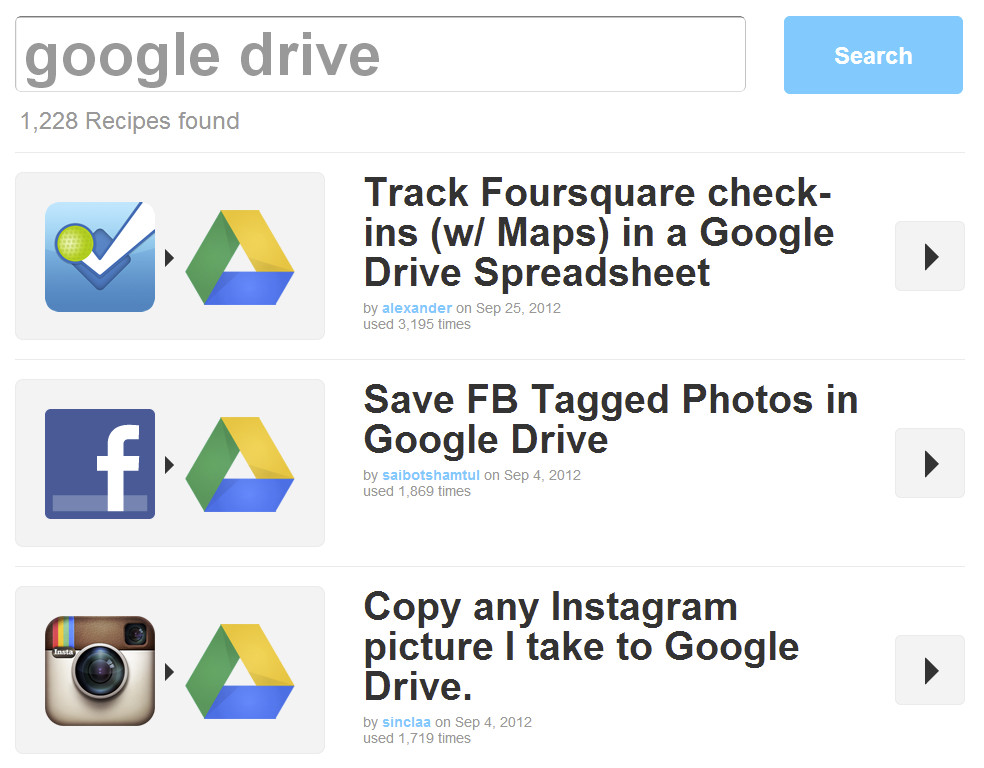Open 'Track Foursquare check-ins' recipe title

pos(598,232)
